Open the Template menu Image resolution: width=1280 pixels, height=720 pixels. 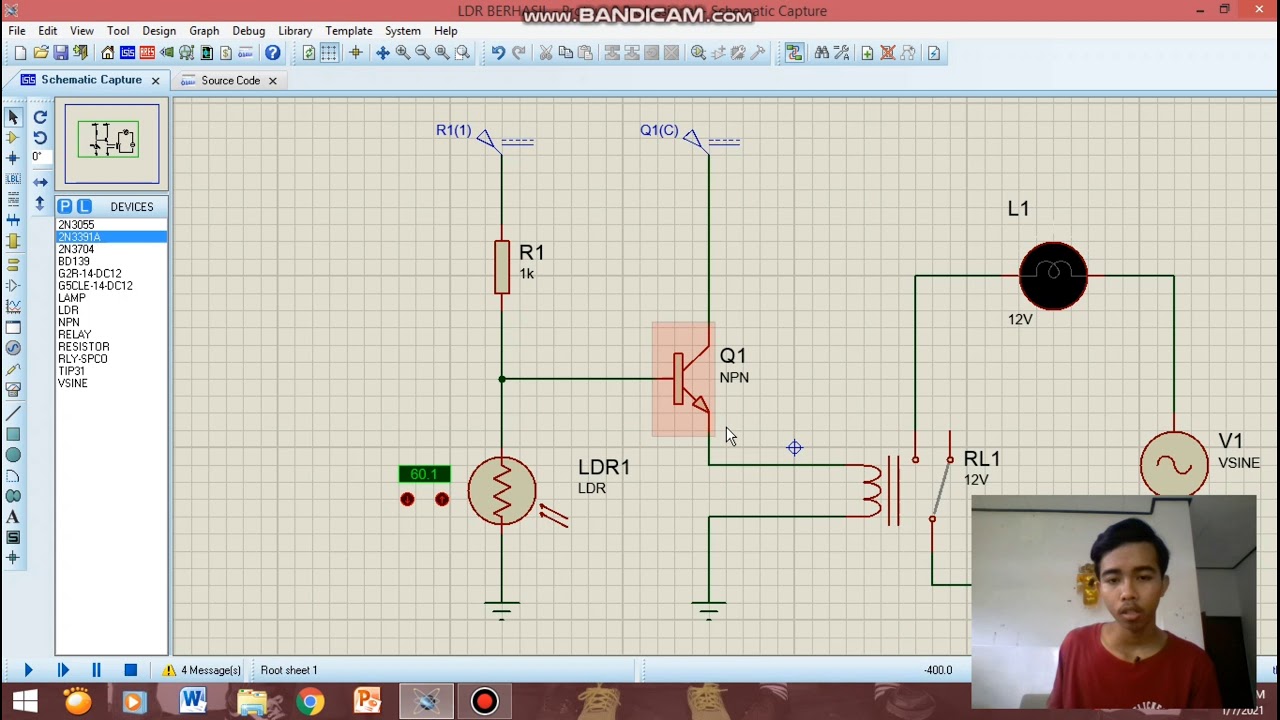pos(349,31)
